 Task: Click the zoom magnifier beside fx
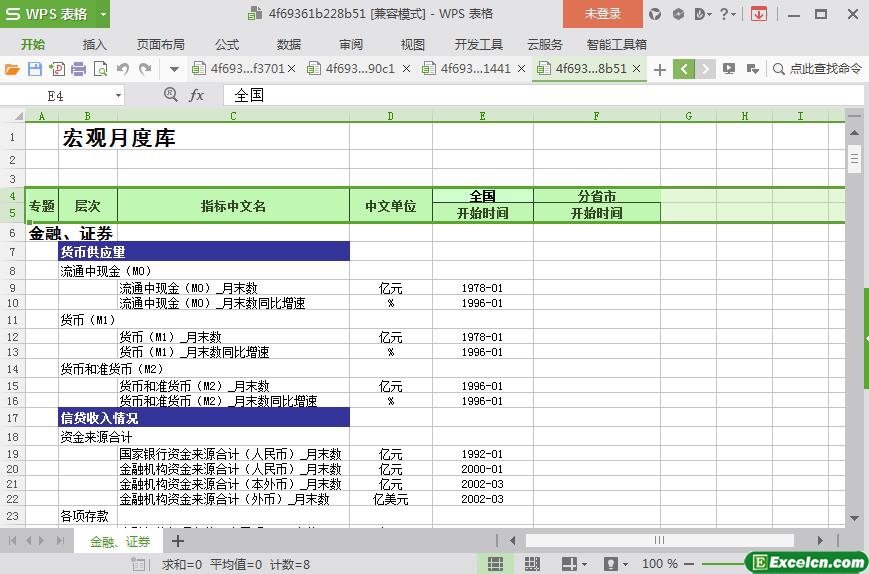pyautogui.click(x=171, y=95)
